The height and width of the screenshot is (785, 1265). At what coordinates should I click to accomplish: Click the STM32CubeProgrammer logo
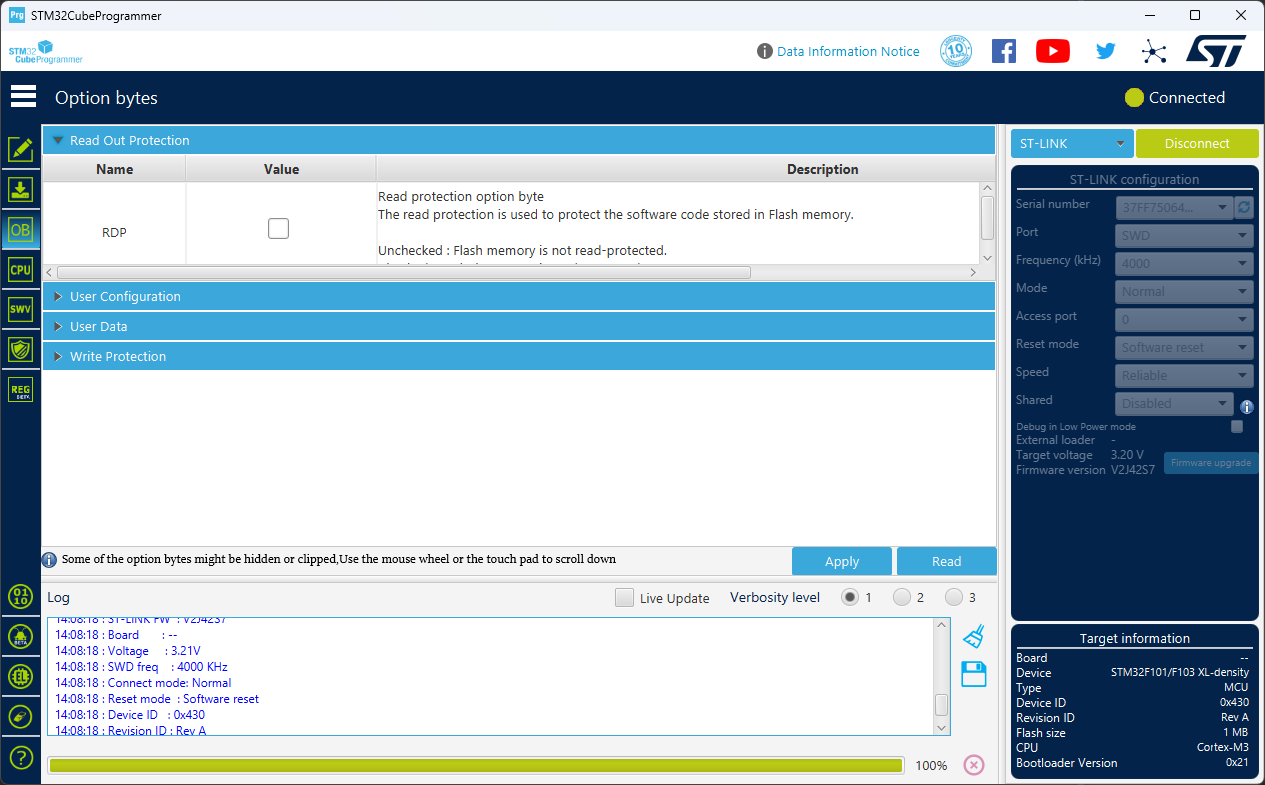coord(46,52)
